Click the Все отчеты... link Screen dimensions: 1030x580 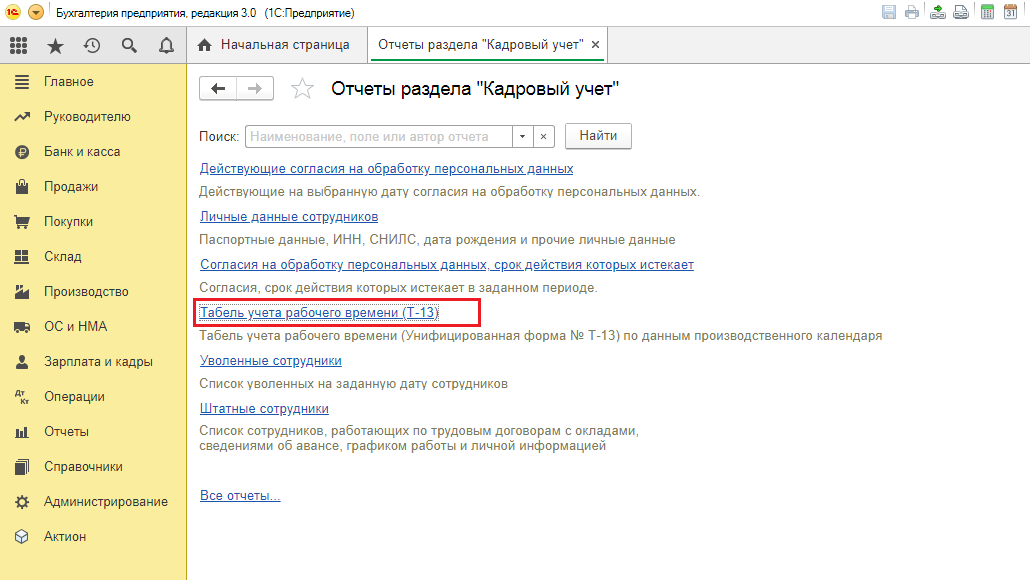[x=240, y=496]
